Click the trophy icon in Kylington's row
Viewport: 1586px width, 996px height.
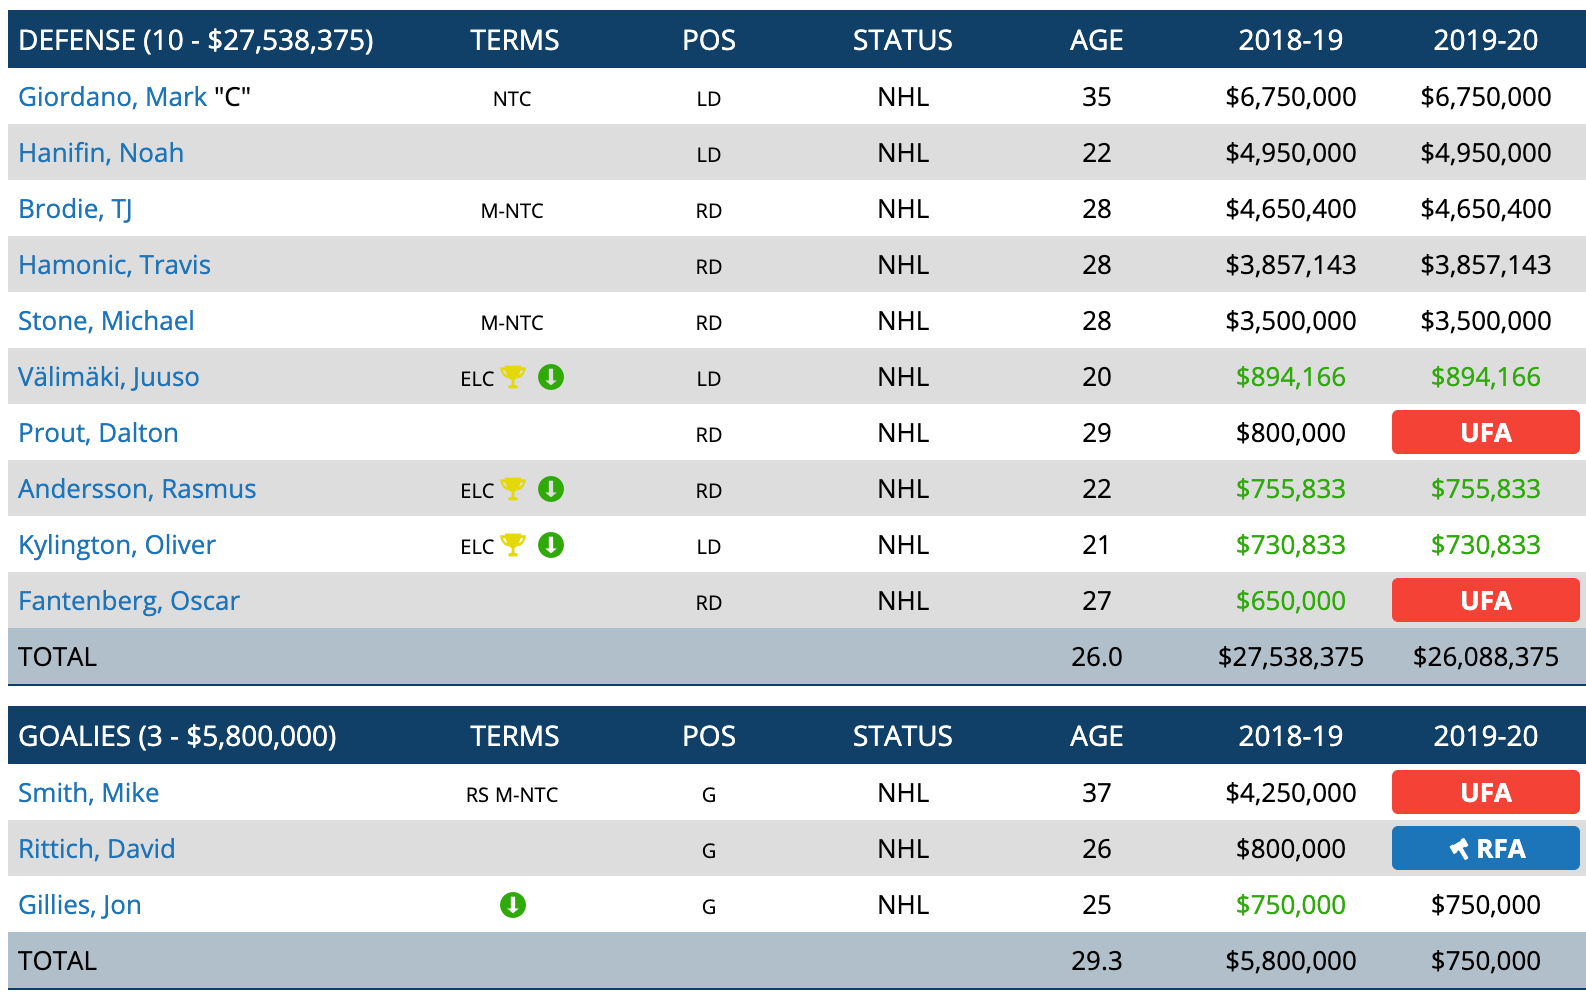(x=513, y=545)
